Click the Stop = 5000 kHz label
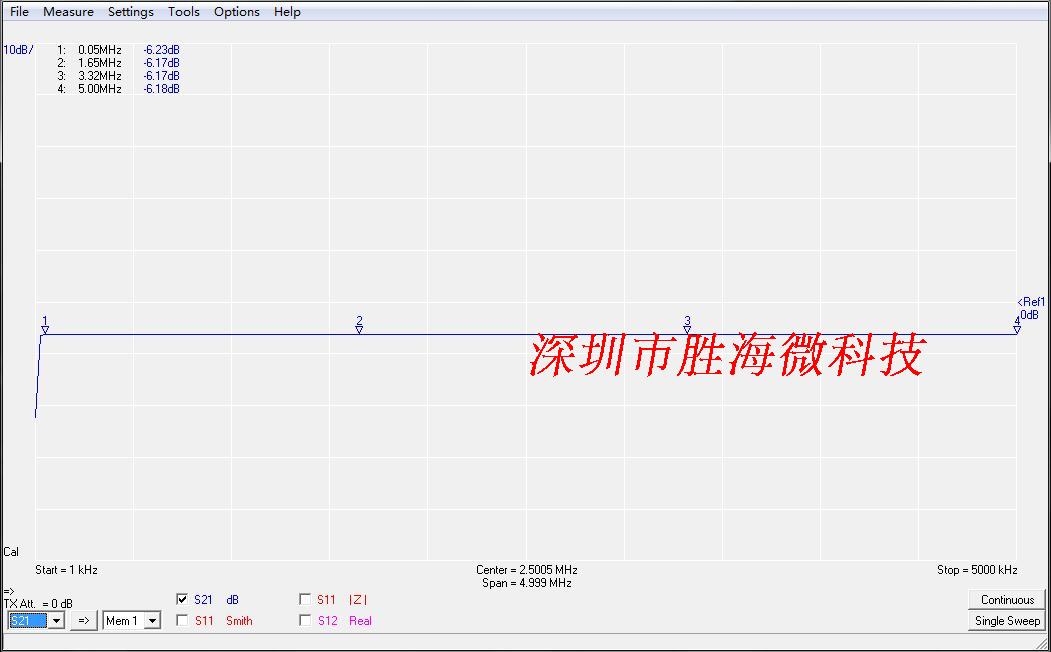Image resolution: width=1051 pixels, height=652 pixels. tap(977, 570)
